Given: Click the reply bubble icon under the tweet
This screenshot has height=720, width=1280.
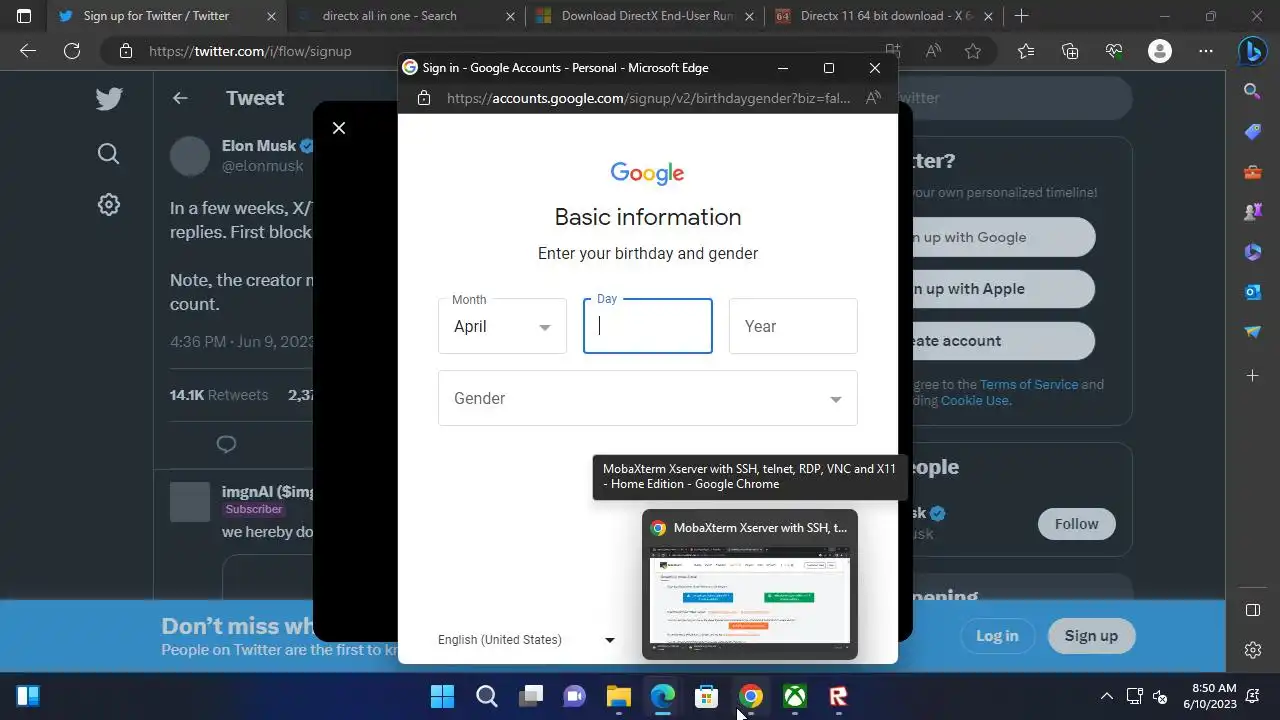Looking at the screenshot, I should (226, 444).
